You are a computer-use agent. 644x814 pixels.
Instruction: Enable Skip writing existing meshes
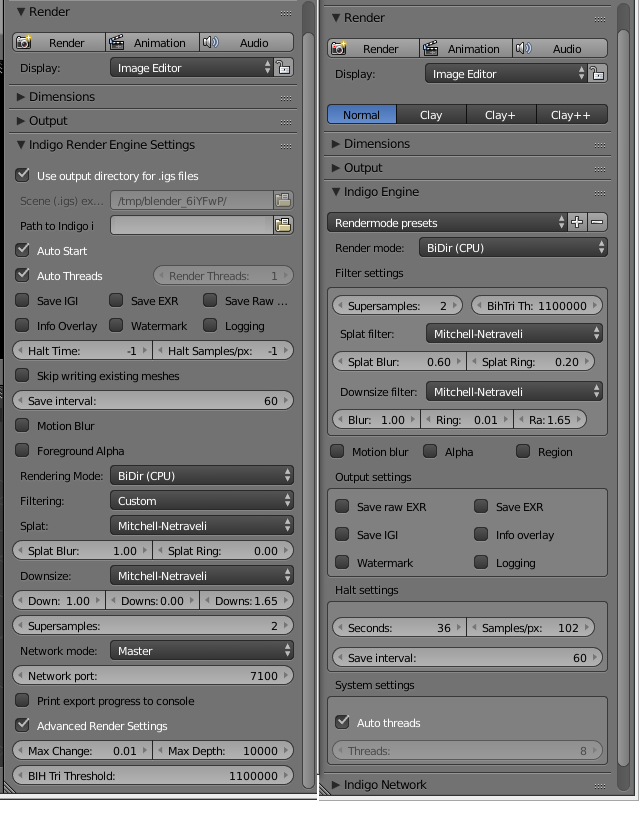(x=23, y=375)
